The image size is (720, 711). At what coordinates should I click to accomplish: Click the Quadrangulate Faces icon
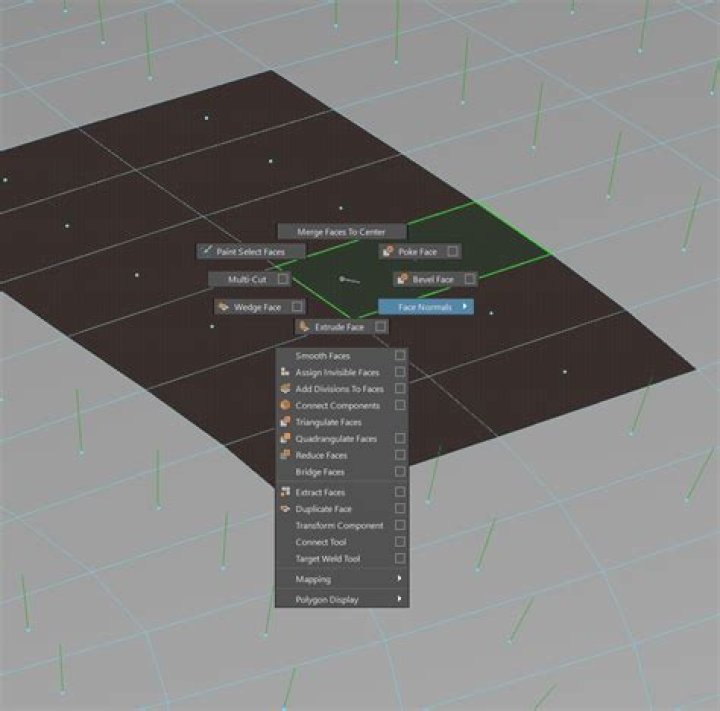[x=285, y=438]
